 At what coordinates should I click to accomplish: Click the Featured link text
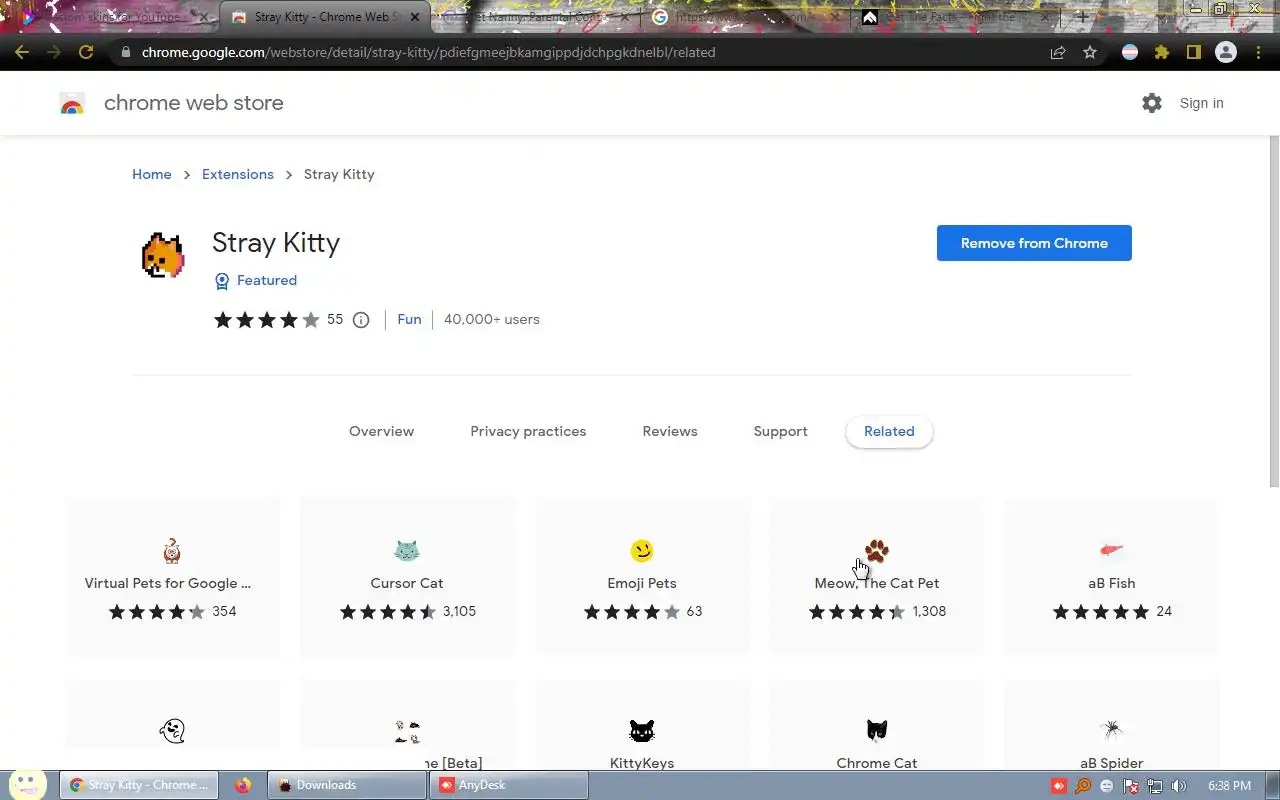[267, 280]
